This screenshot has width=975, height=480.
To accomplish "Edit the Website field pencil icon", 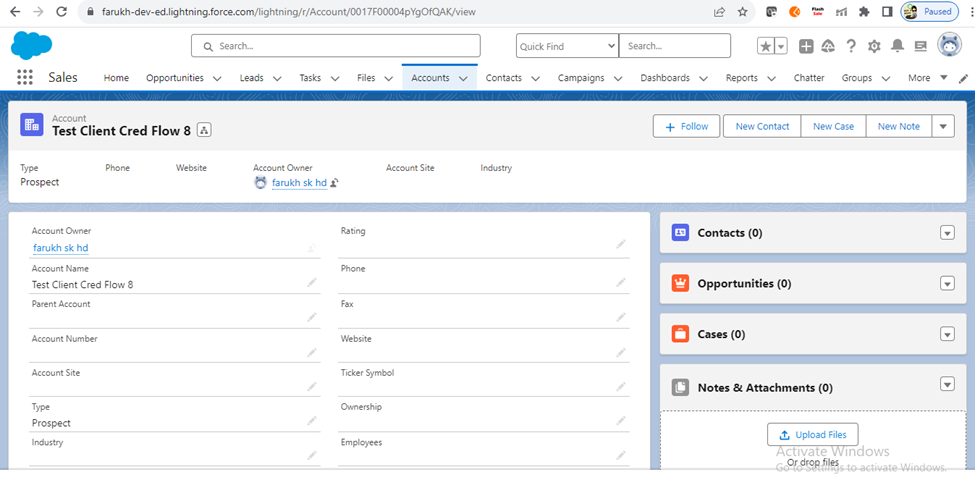I will click(x=621, y=352).
